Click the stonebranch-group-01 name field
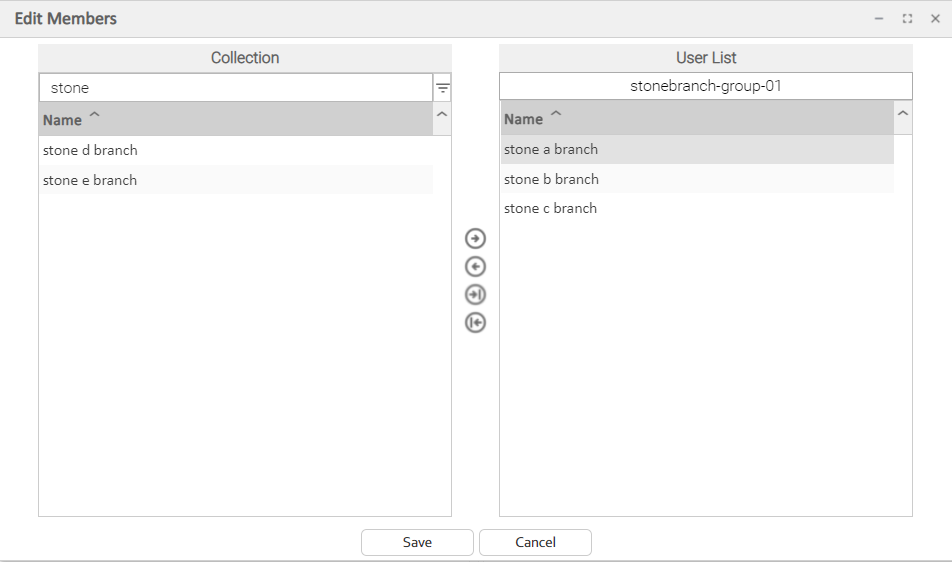This screenshot has width=952, height=562. coord(705,86)
